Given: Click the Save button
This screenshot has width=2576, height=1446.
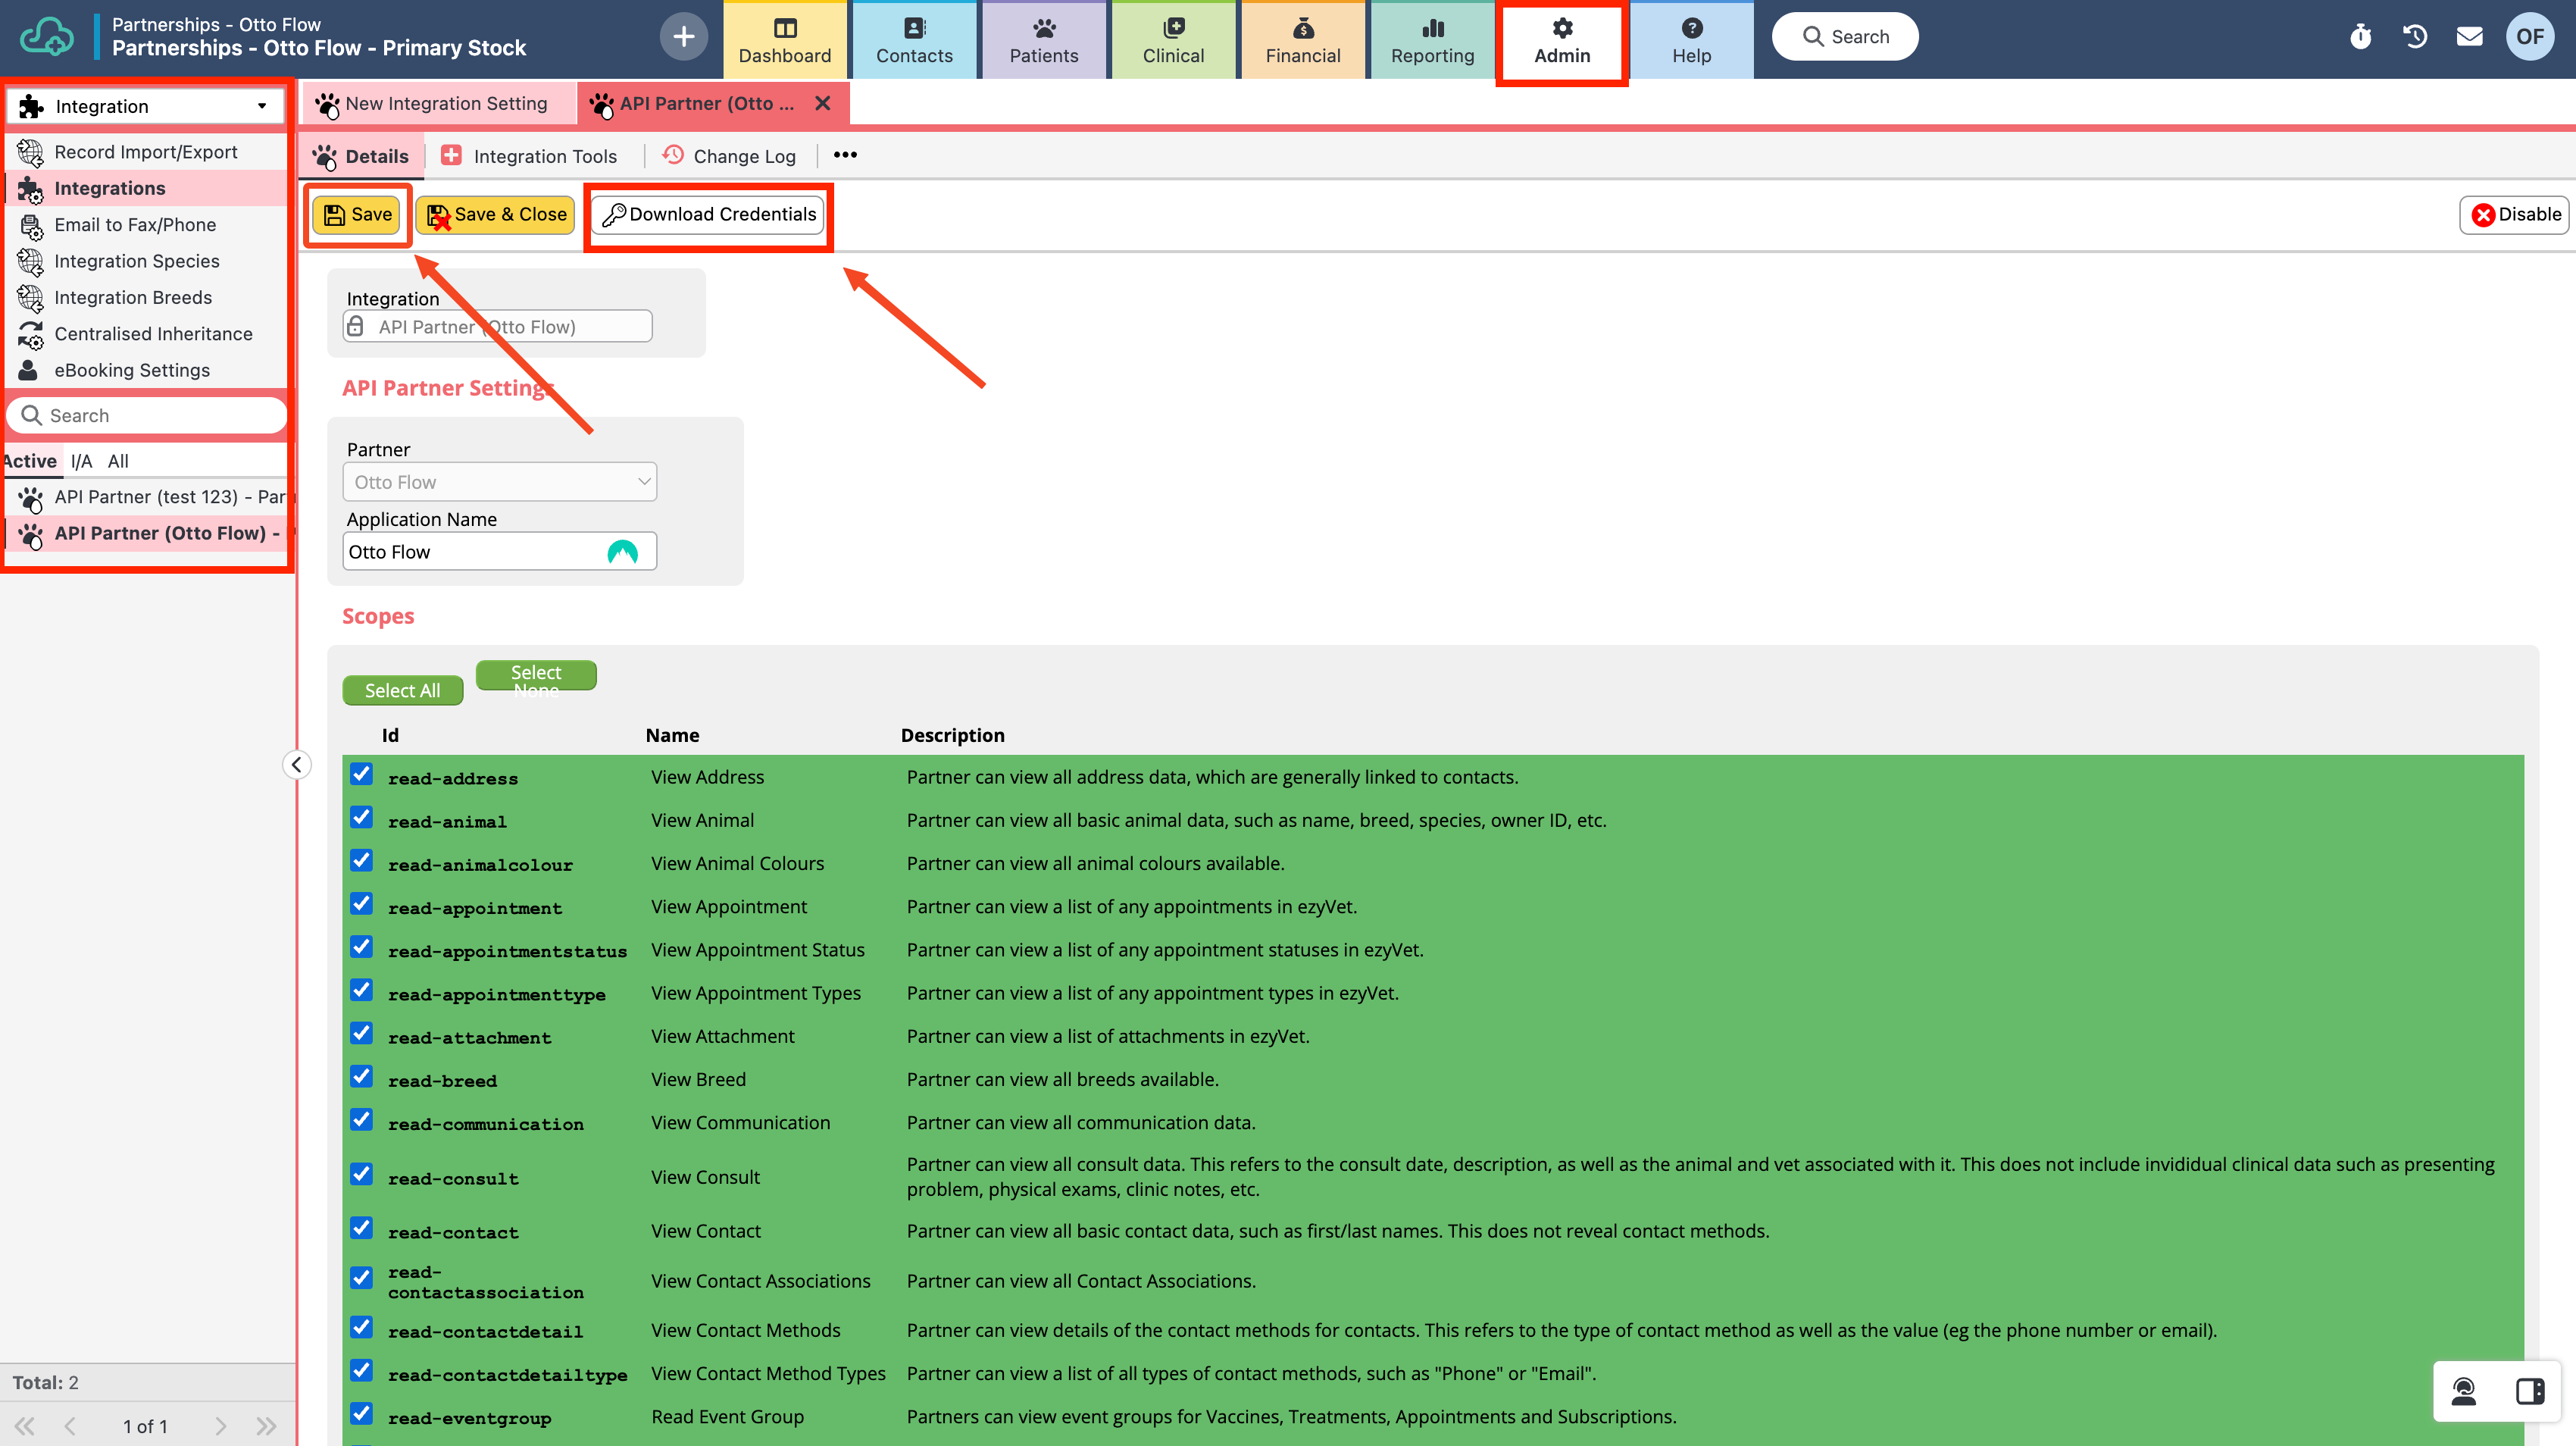Looking at the screenshot, I should 357,214.
